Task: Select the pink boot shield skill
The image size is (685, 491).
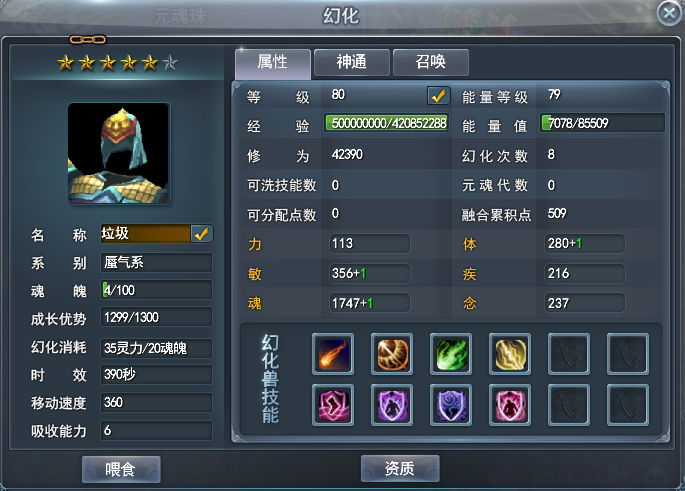Action: tap(333, 405)
